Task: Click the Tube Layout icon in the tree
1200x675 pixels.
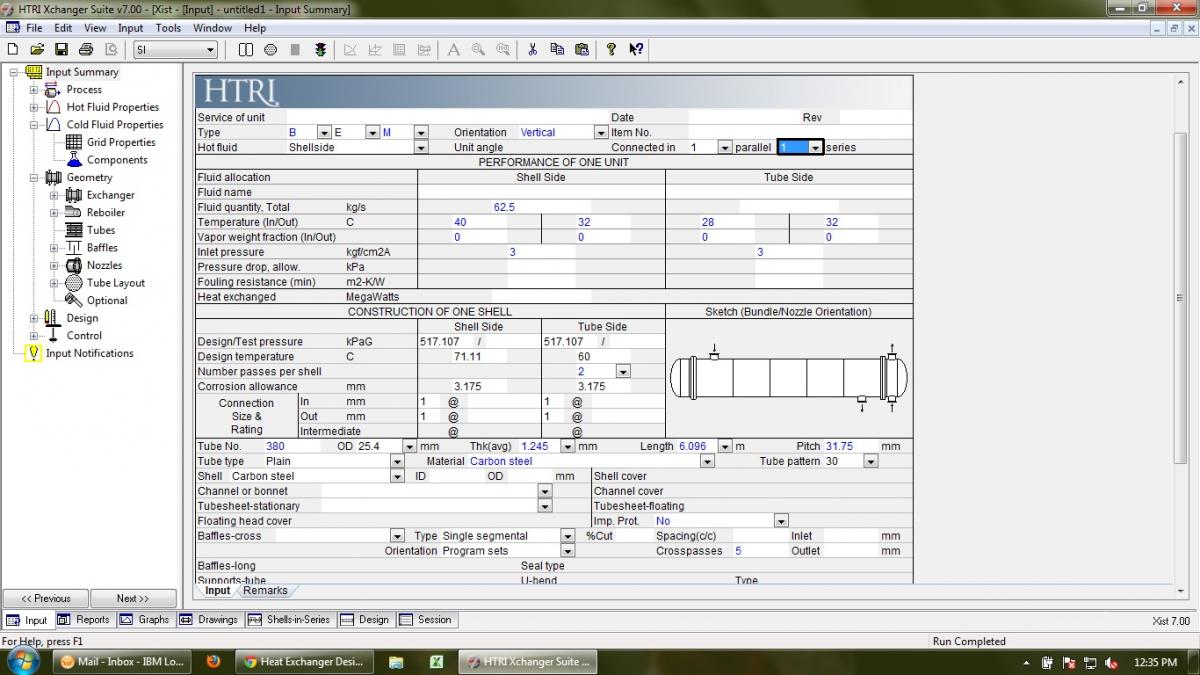Action: (x=74, y=283)
